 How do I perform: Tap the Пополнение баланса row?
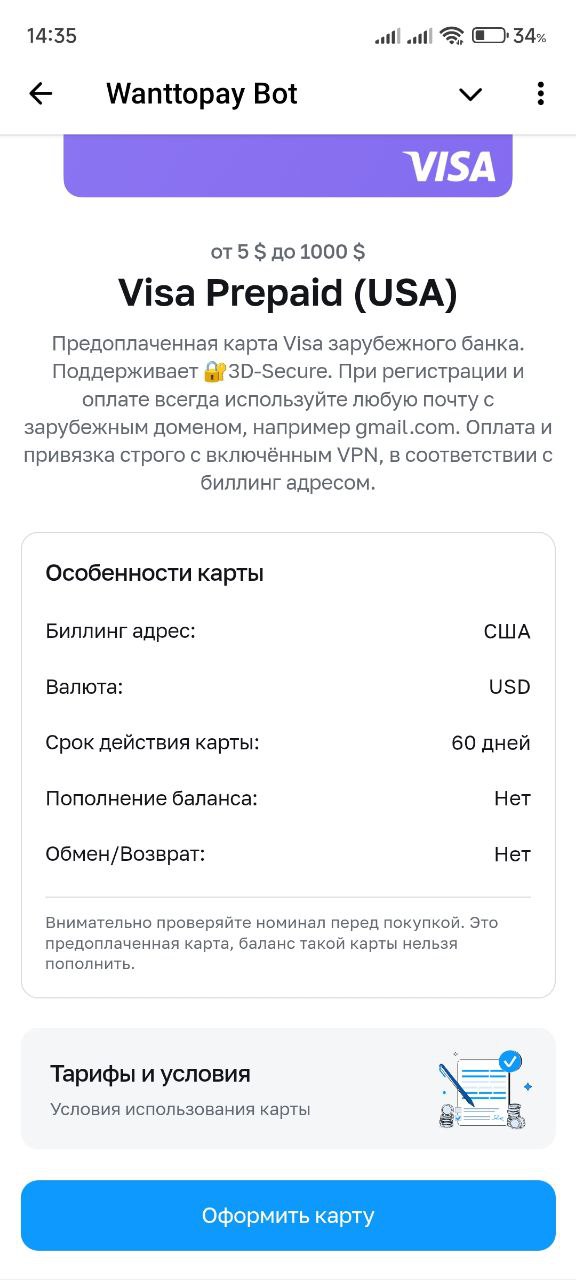pos(288,798)
